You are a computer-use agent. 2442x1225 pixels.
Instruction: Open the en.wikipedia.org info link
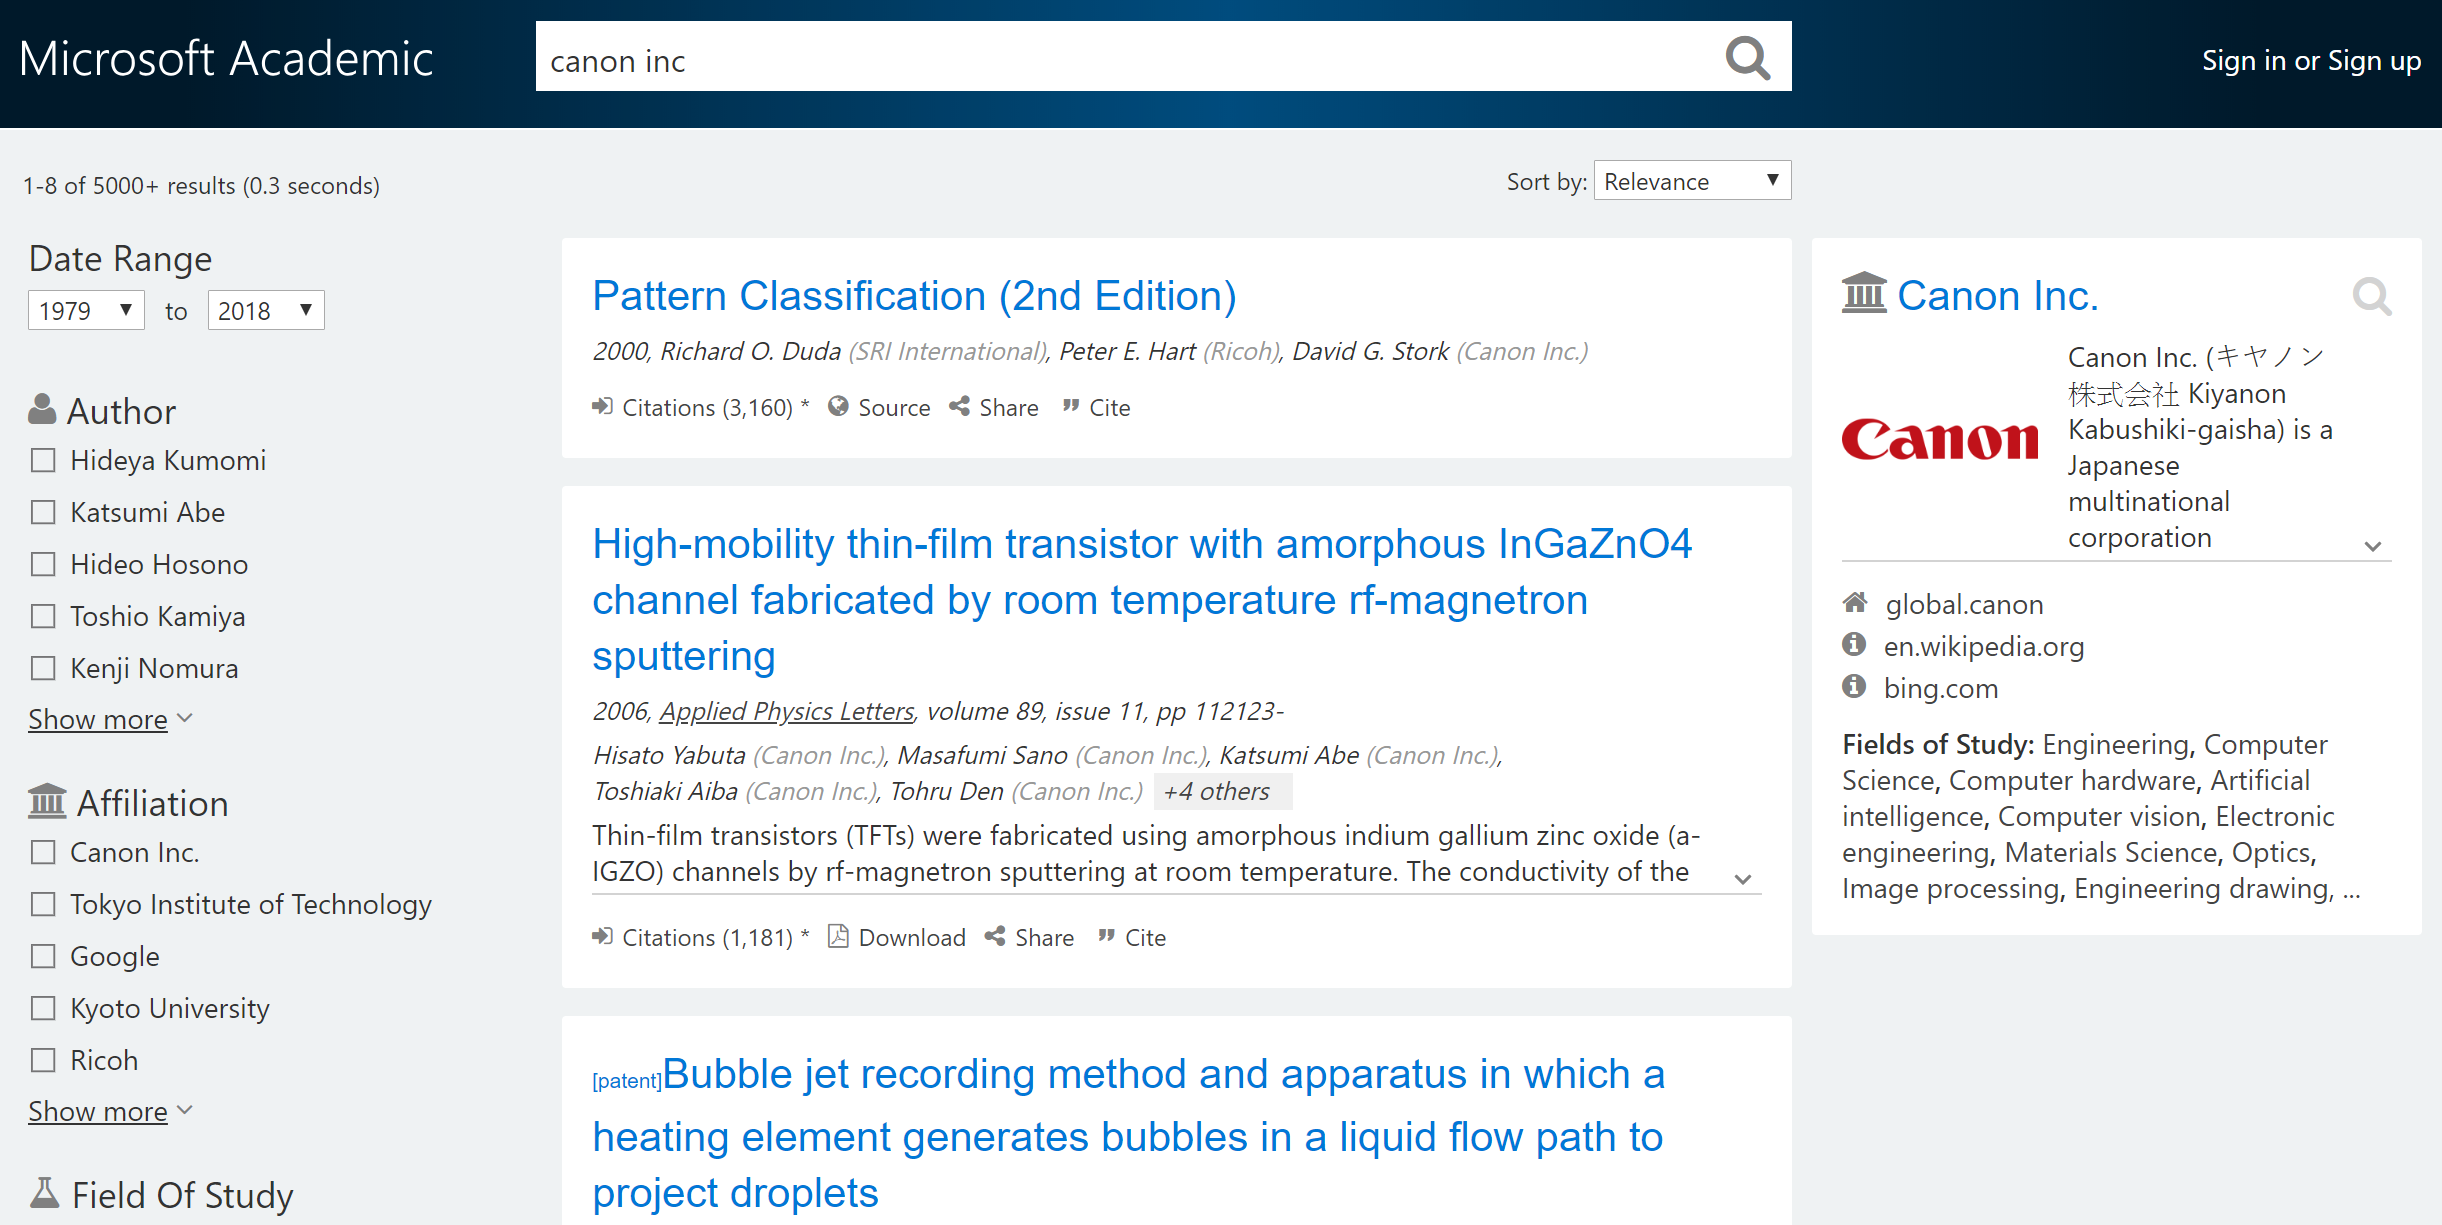(1983, 646)
